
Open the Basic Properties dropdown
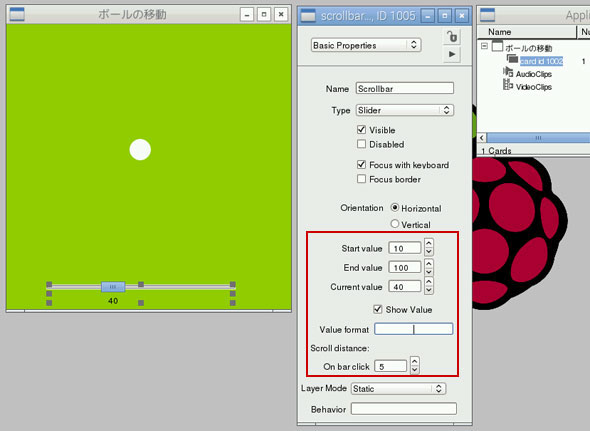pyautogui.click(x=366, y=45)
